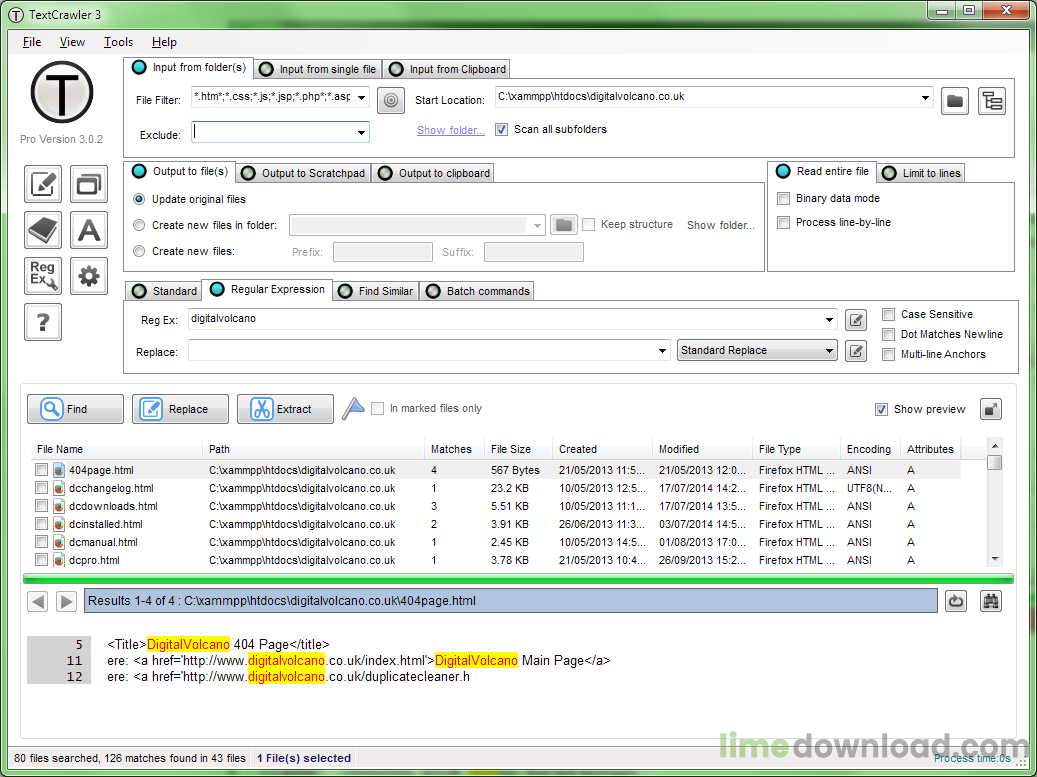
Task: Click the expand preview pane icon
Action: coord(991,409)
